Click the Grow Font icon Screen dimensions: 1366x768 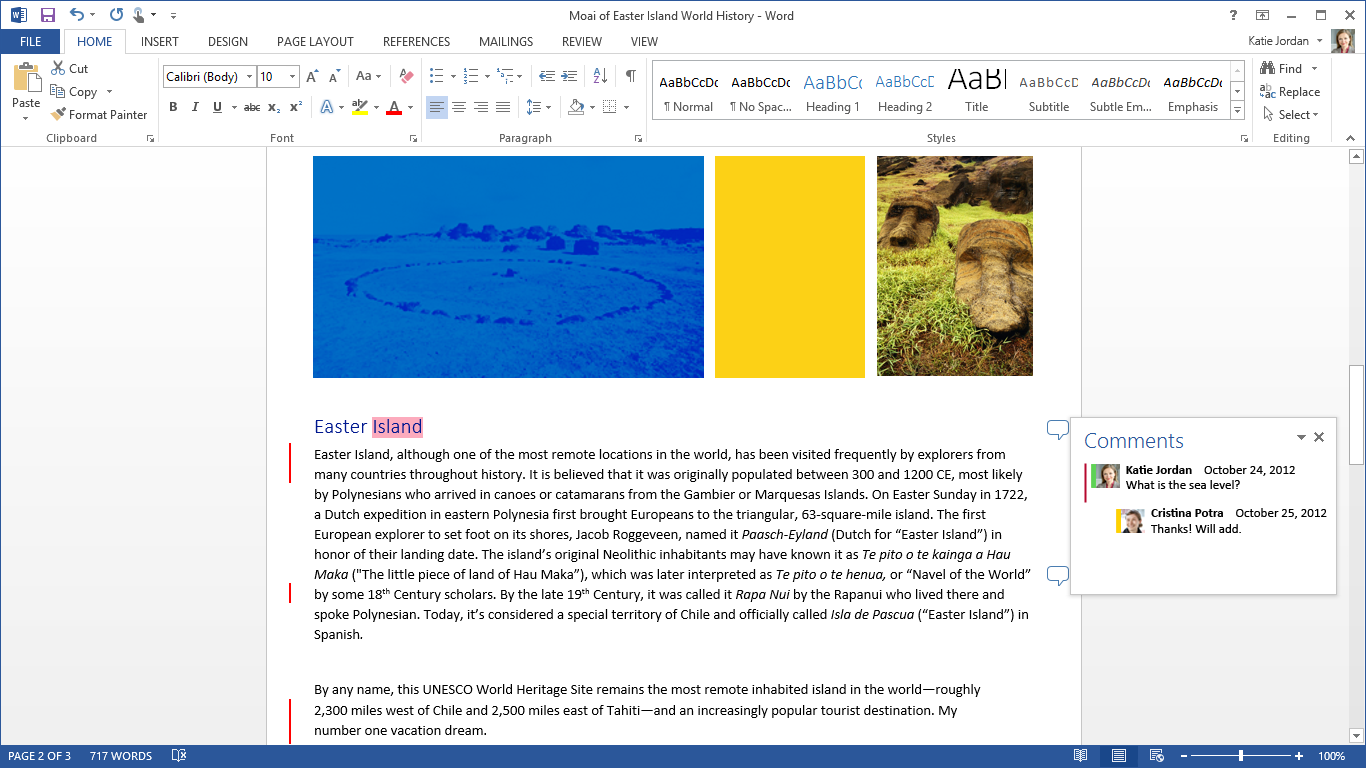click(x=312, y=77)
